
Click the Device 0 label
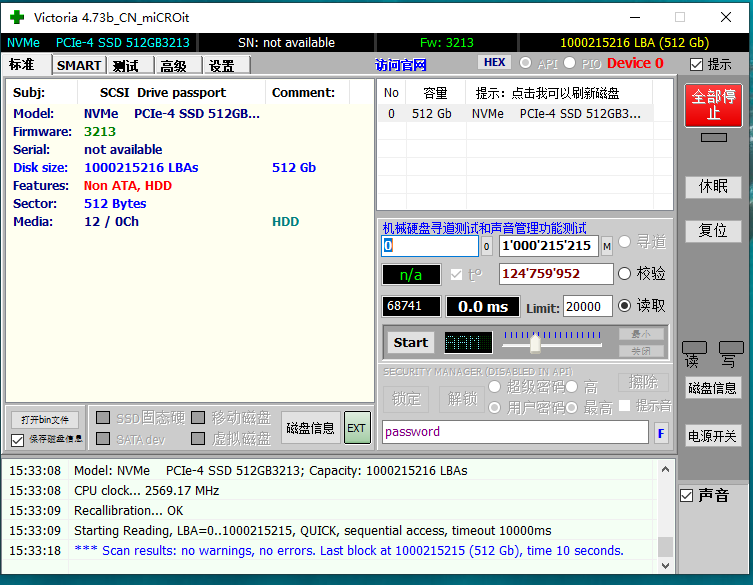(x=635, y=63)
